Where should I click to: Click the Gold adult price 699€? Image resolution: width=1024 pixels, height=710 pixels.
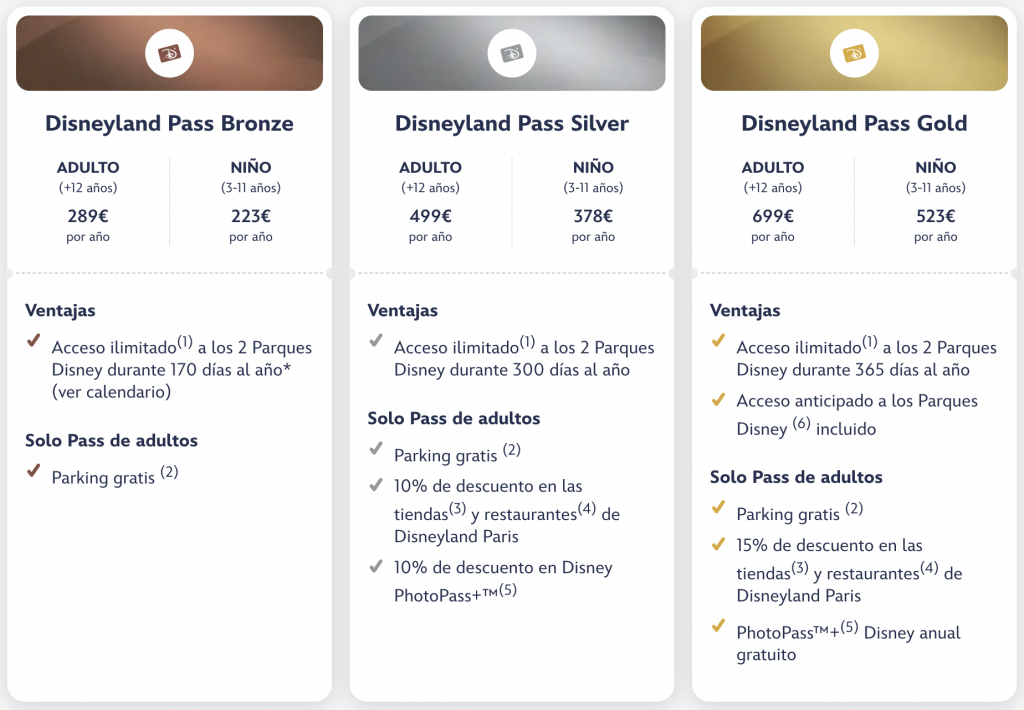(773, 215)
